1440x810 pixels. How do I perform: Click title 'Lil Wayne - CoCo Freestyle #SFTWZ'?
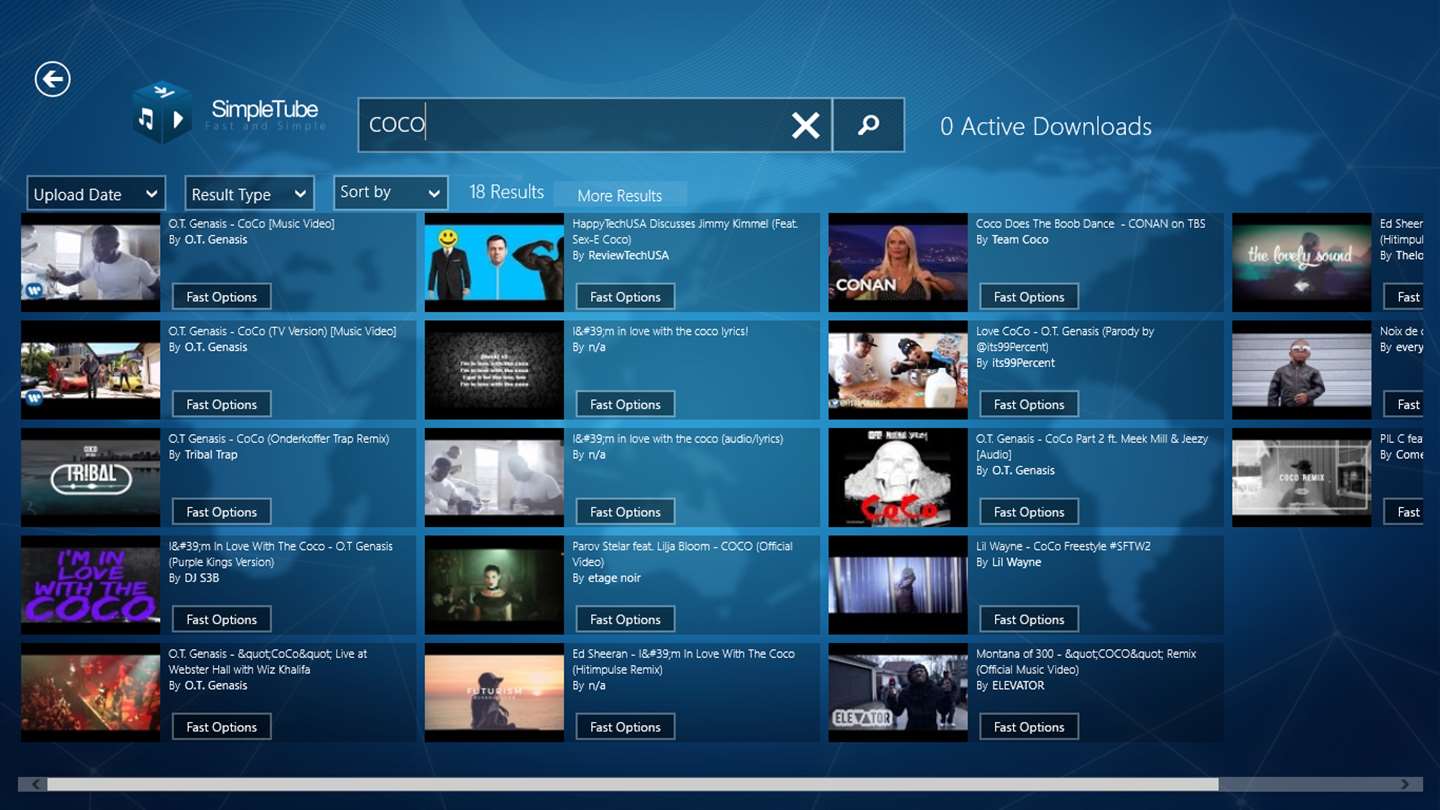click(1063, 546)
